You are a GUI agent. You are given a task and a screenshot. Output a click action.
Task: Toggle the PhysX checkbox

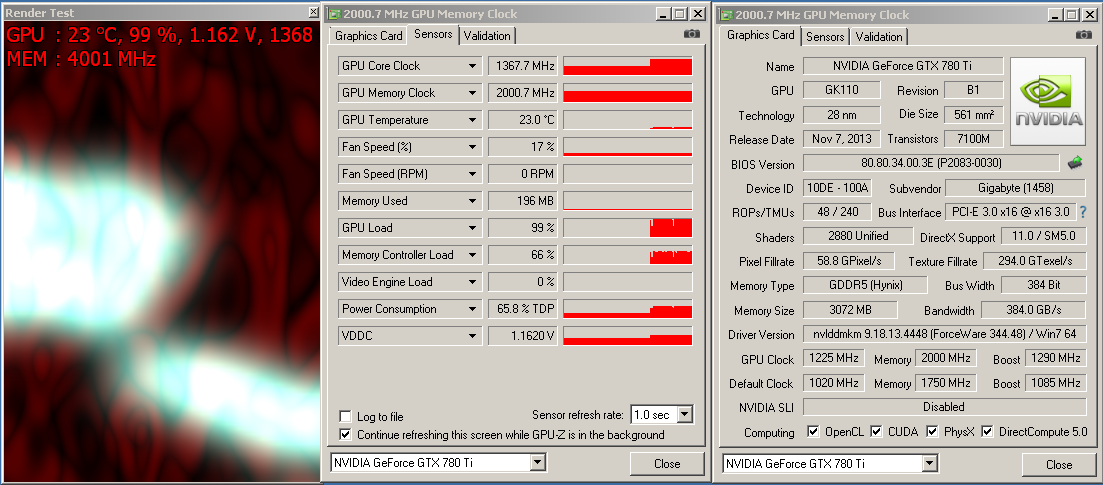pyautogui.click(x=932, y=431)
